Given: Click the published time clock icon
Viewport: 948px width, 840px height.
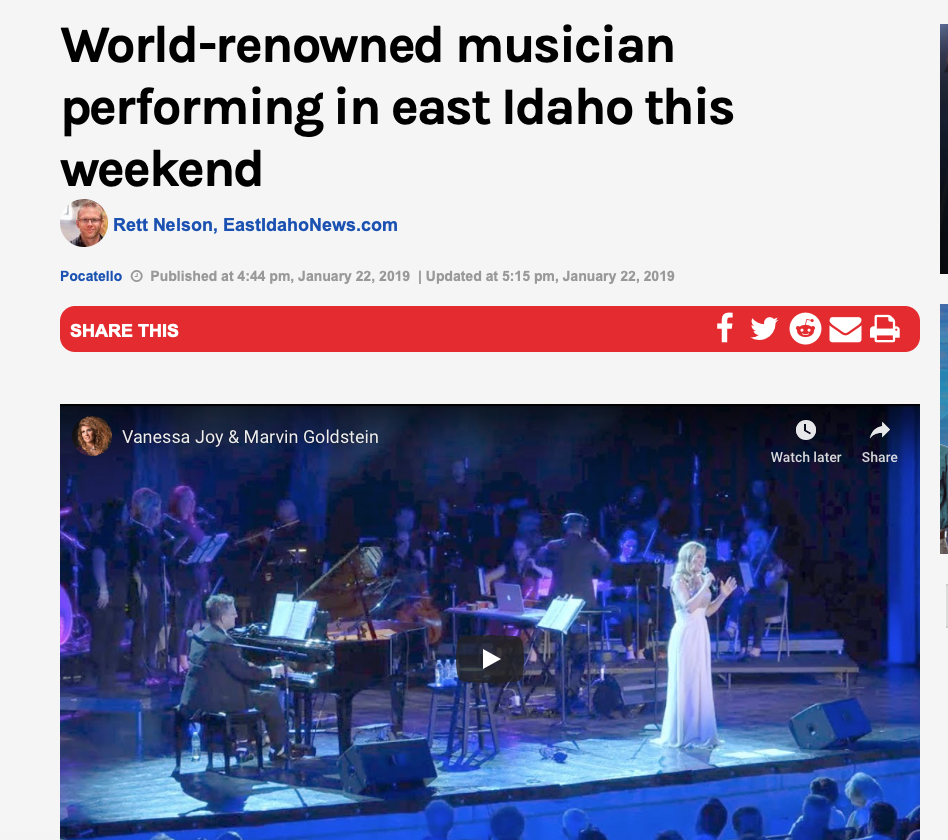Looking at the screenshot, I should click(x=137, y=276).
